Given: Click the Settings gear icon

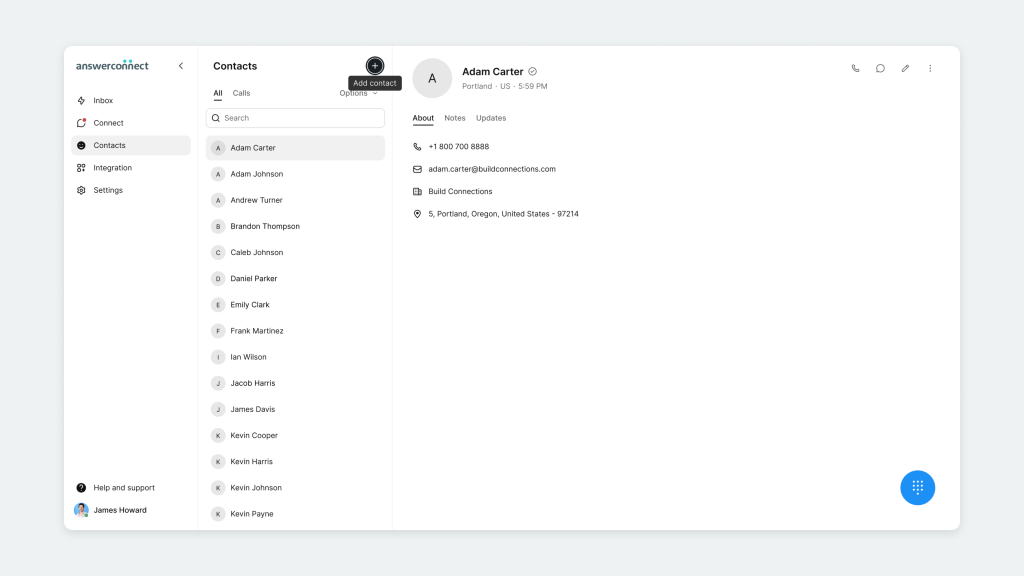Looking at the screenshot, I should pos(81,190).
